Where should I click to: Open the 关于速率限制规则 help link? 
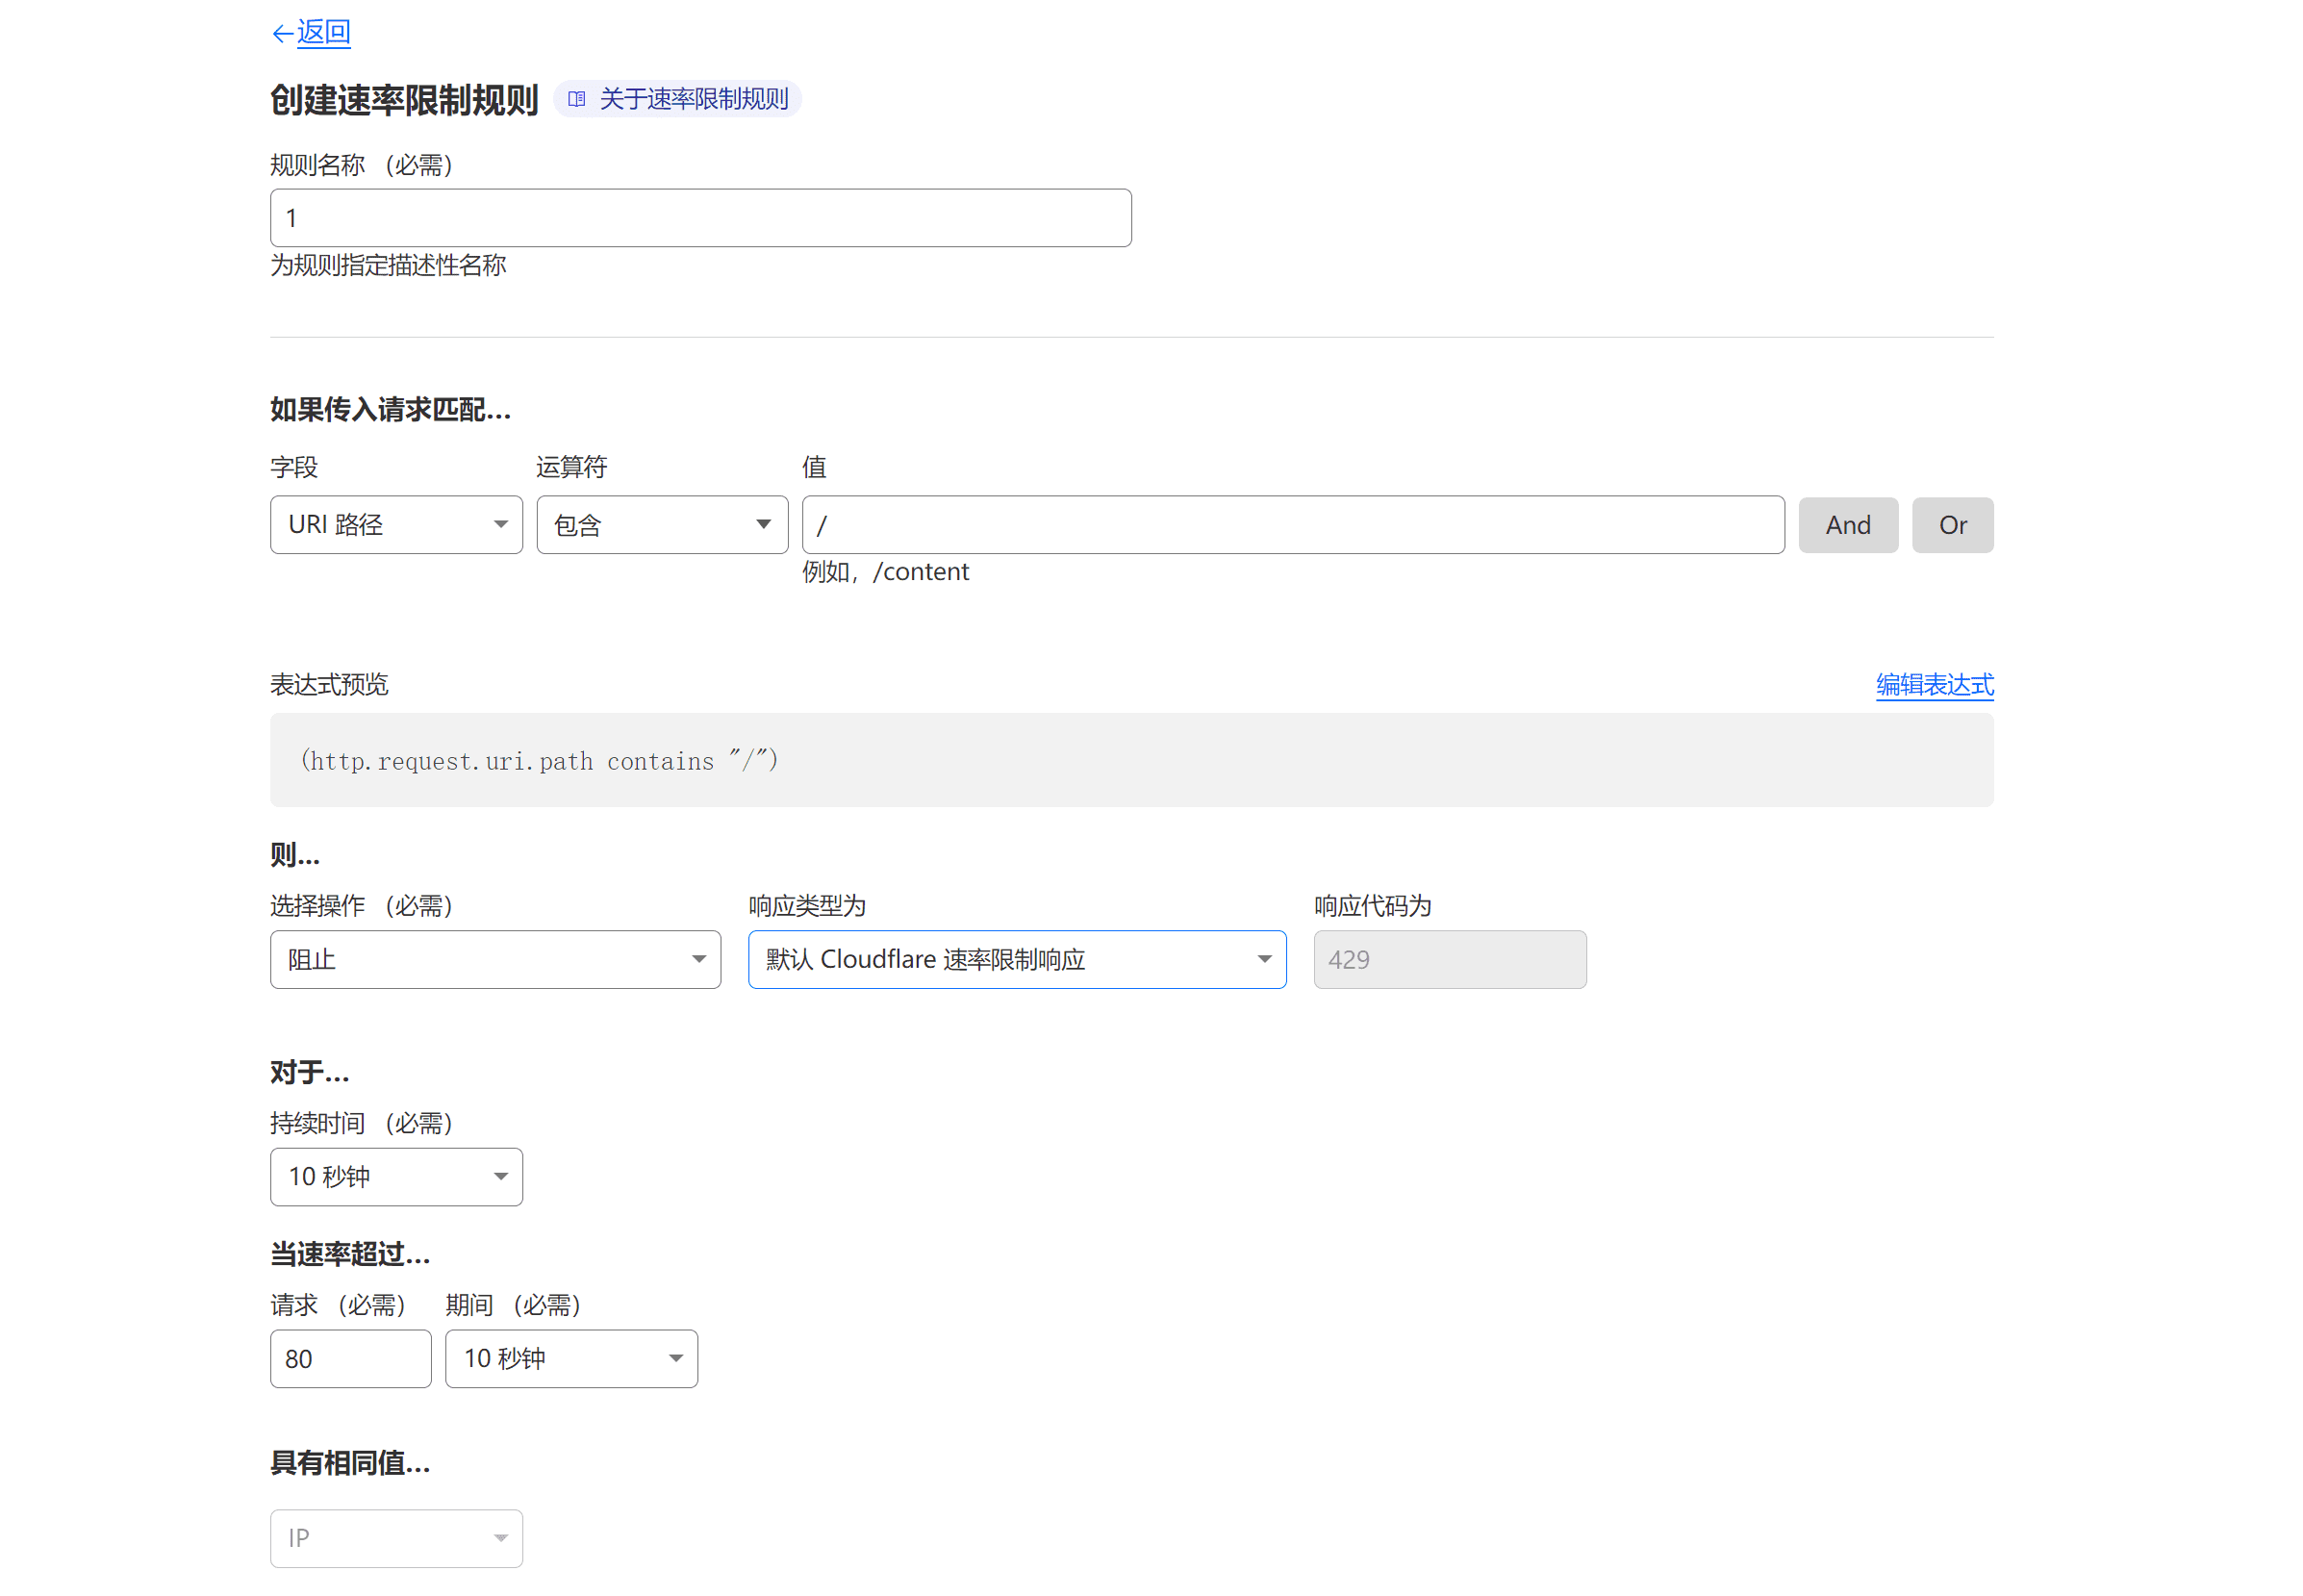tap(693, 99)
